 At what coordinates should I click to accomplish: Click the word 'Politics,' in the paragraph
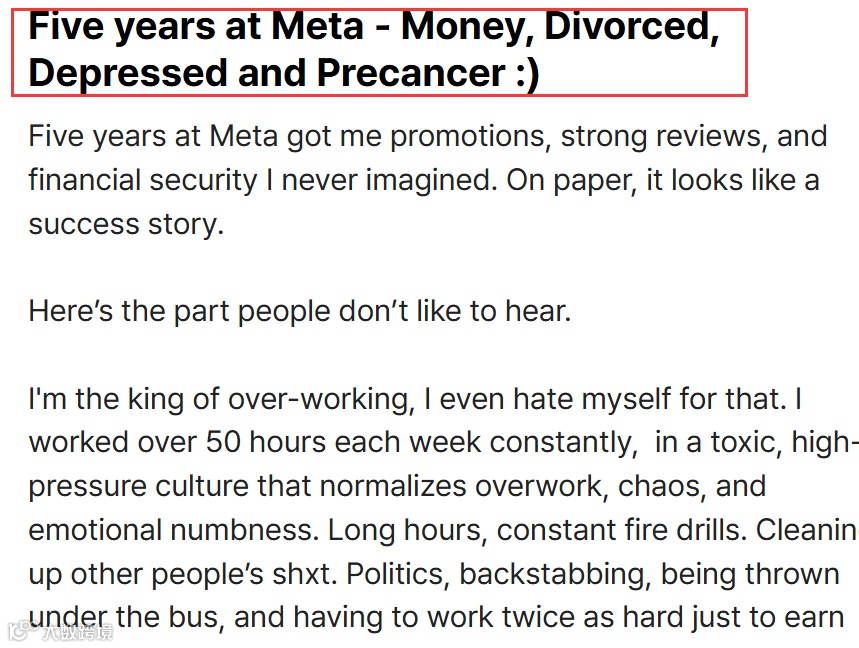[398, 575]
